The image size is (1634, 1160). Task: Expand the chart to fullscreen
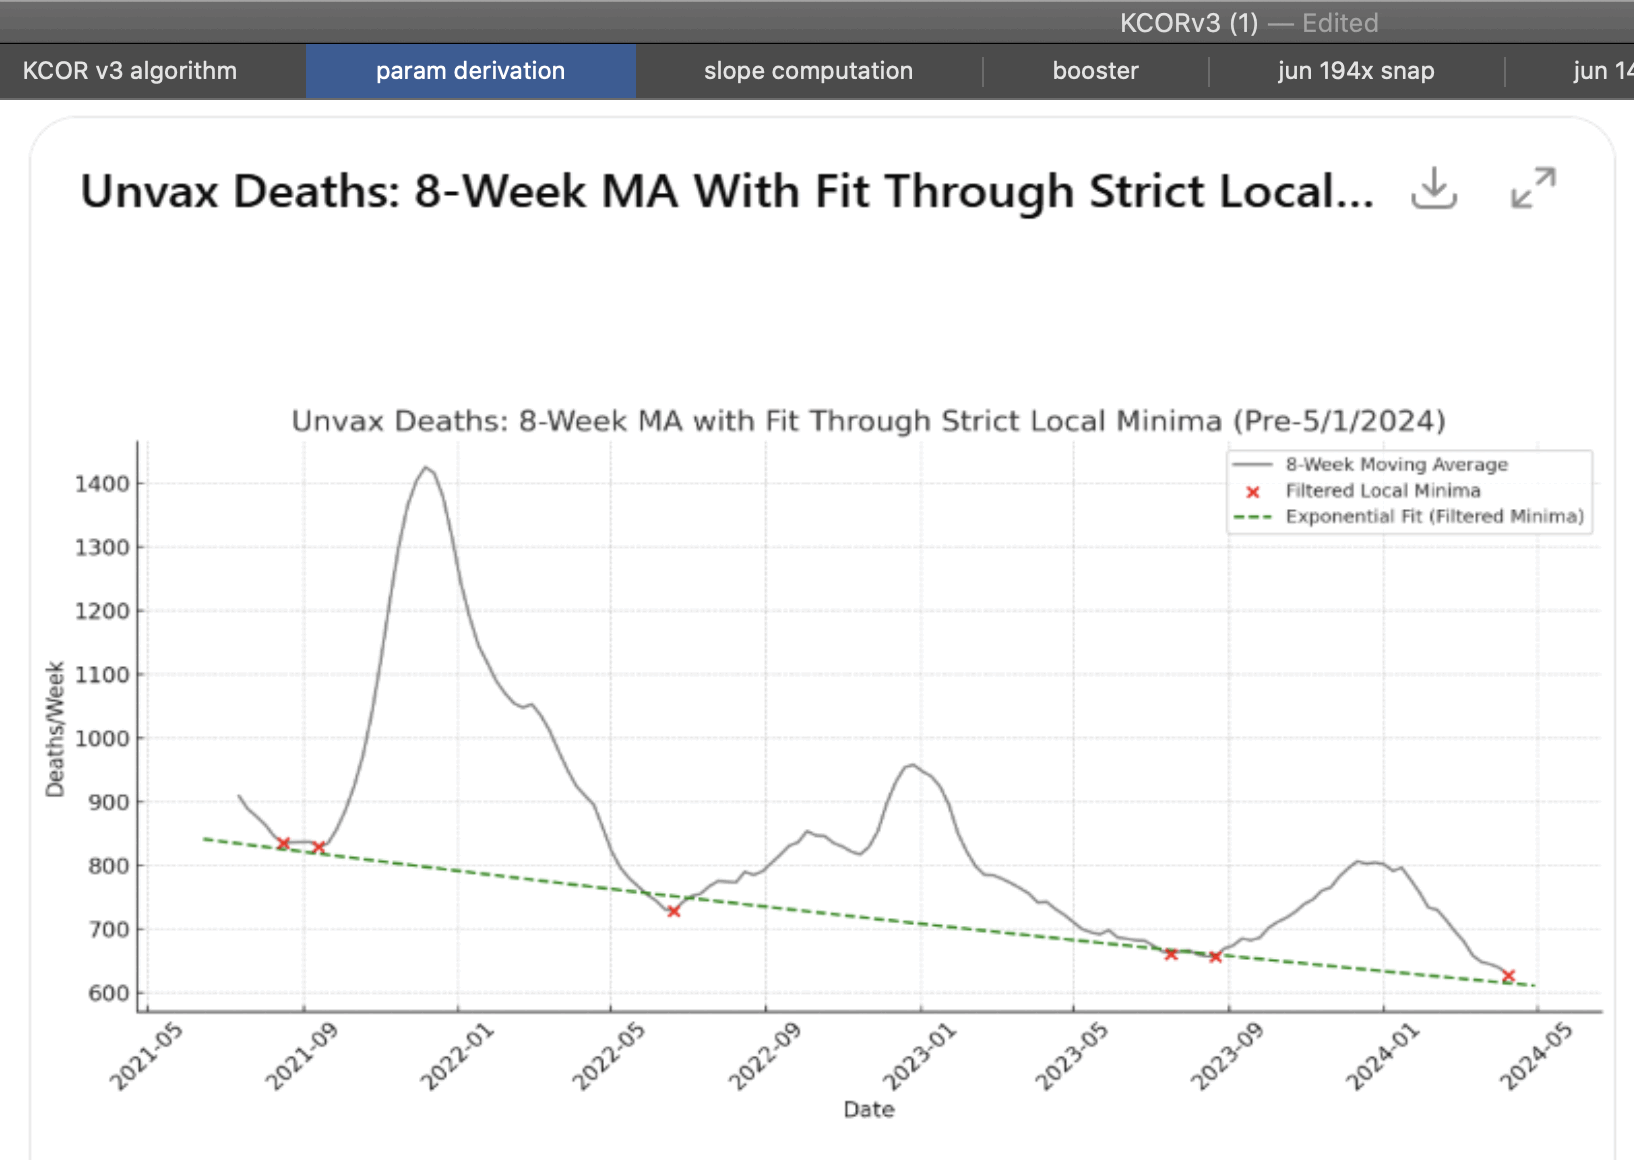pos(1532,188)
